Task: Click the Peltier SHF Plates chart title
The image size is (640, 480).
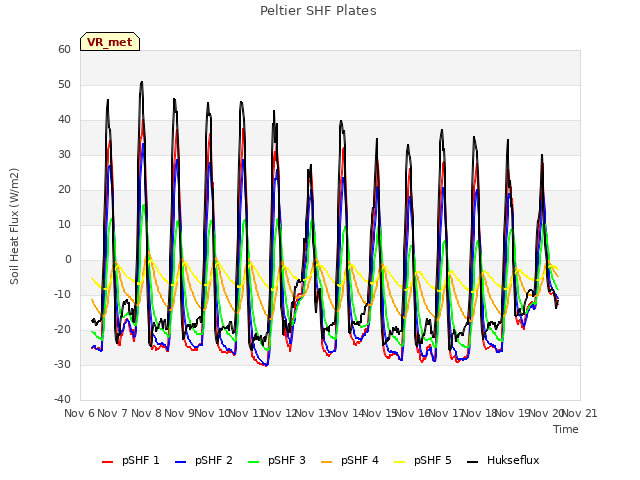Action: point(318,11)
